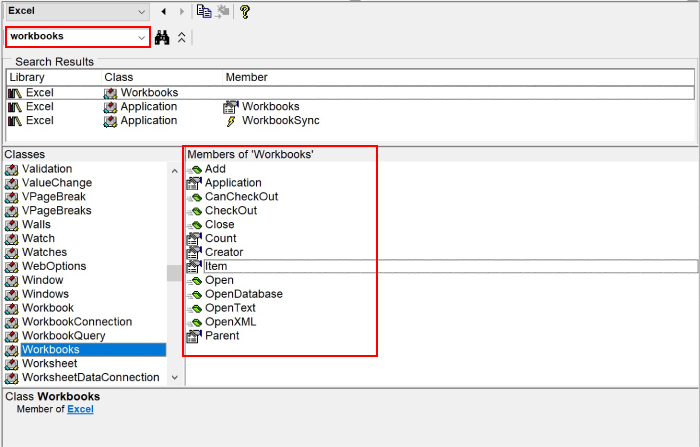The image size is (700, 447).
Task: Open the Excel library dropdown
Action: click(x=139, y=11)
